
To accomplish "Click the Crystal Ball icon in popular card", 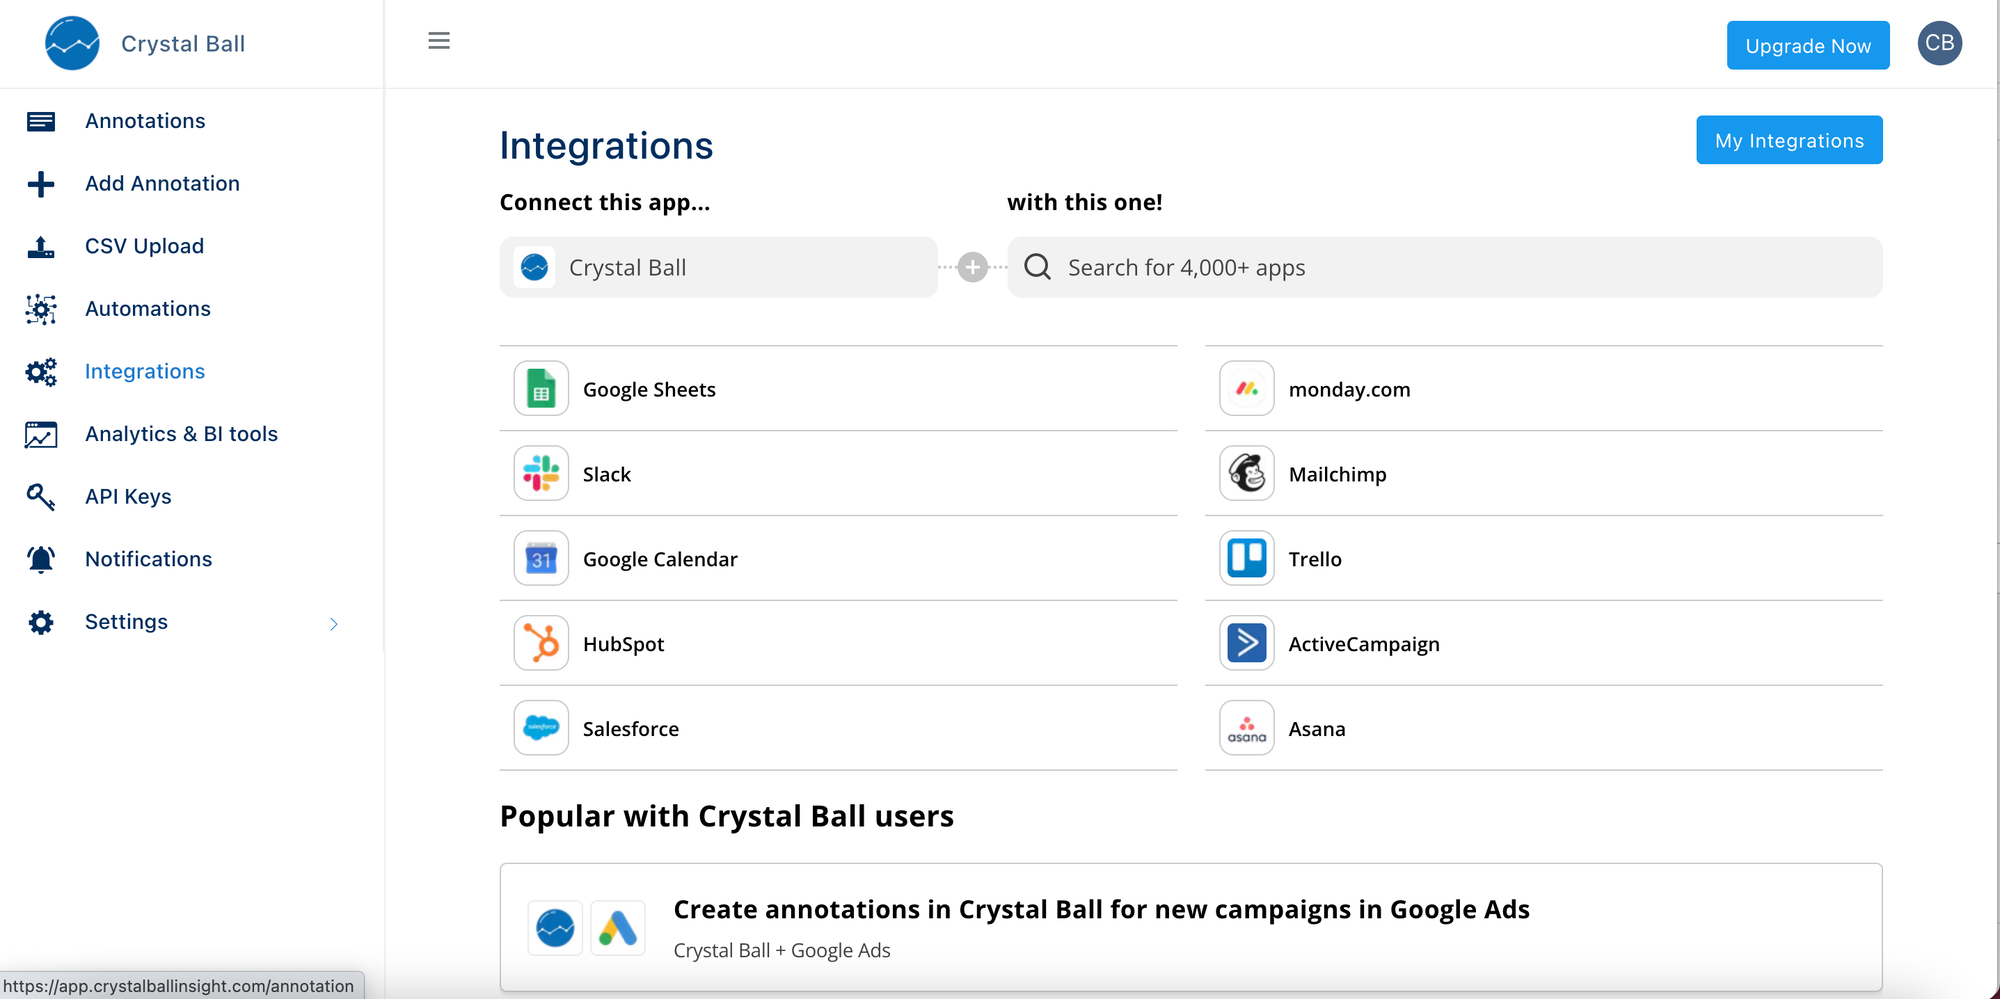I will tap(555, 928).
